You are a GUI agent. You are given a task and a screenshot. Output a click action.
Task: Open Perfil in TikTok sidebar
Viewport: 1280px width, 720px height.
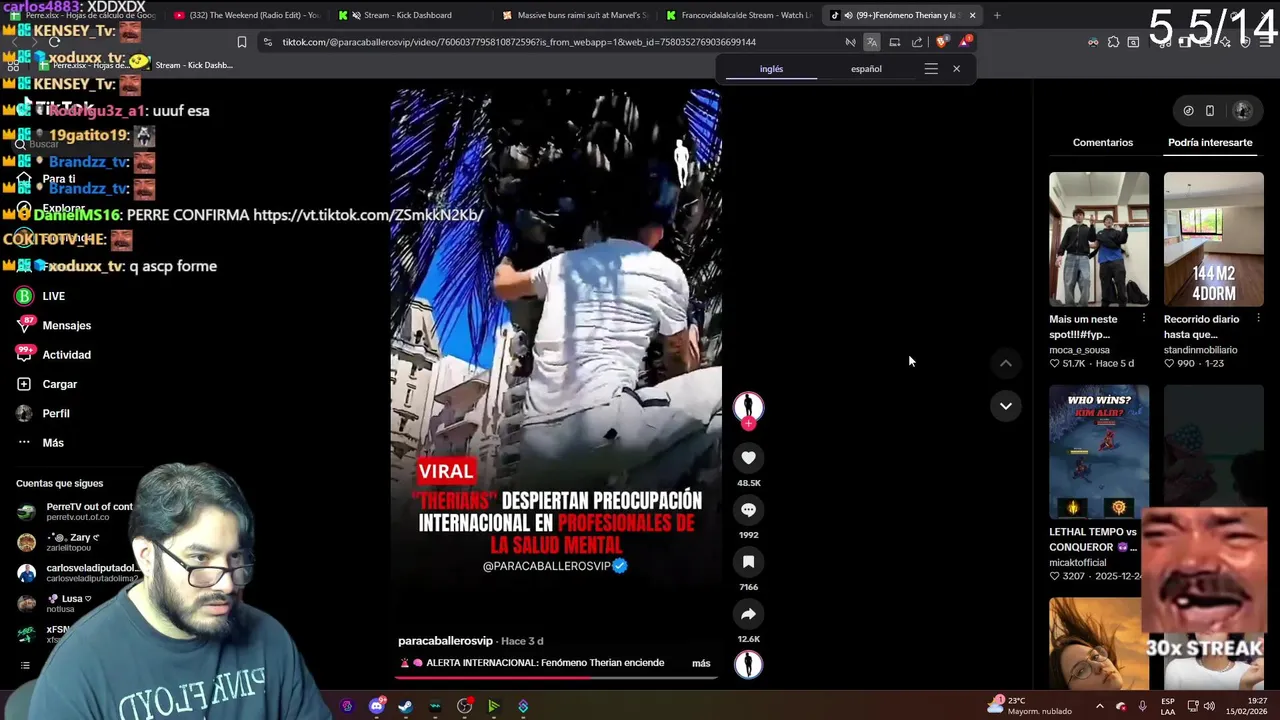point(43,413)
